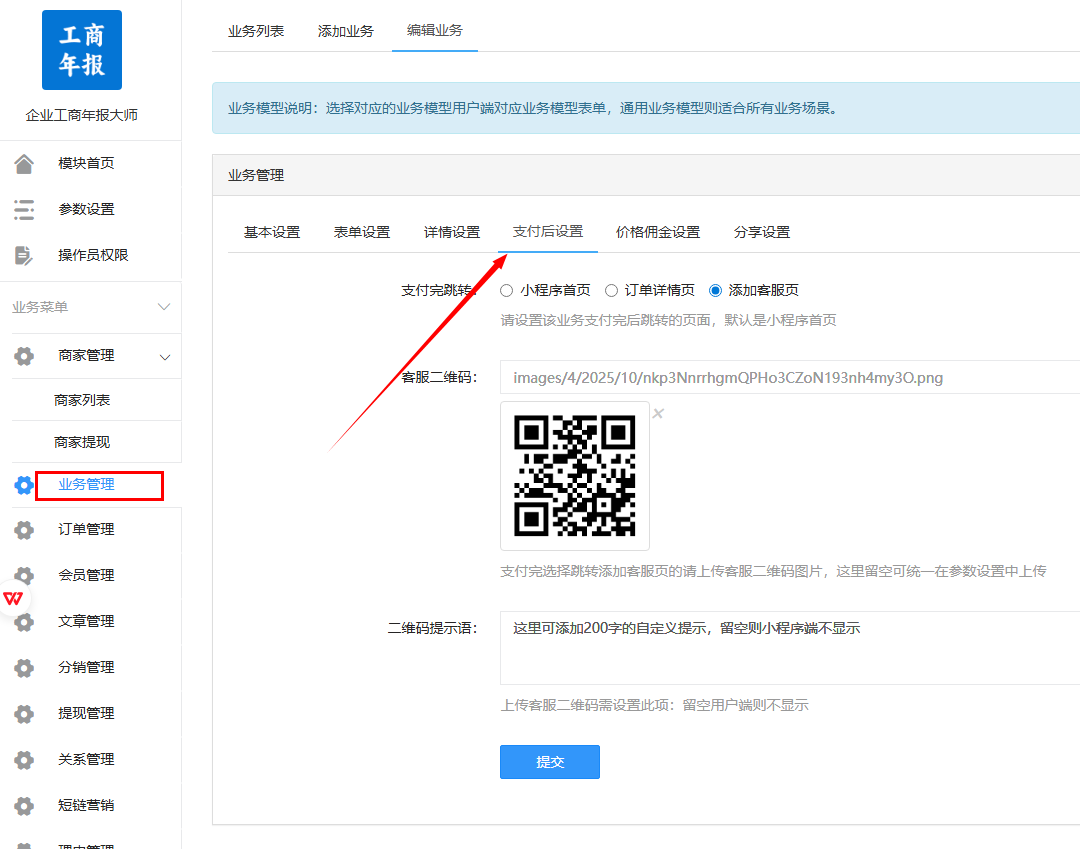Go to 业务管理 menu item

(86, 485)
